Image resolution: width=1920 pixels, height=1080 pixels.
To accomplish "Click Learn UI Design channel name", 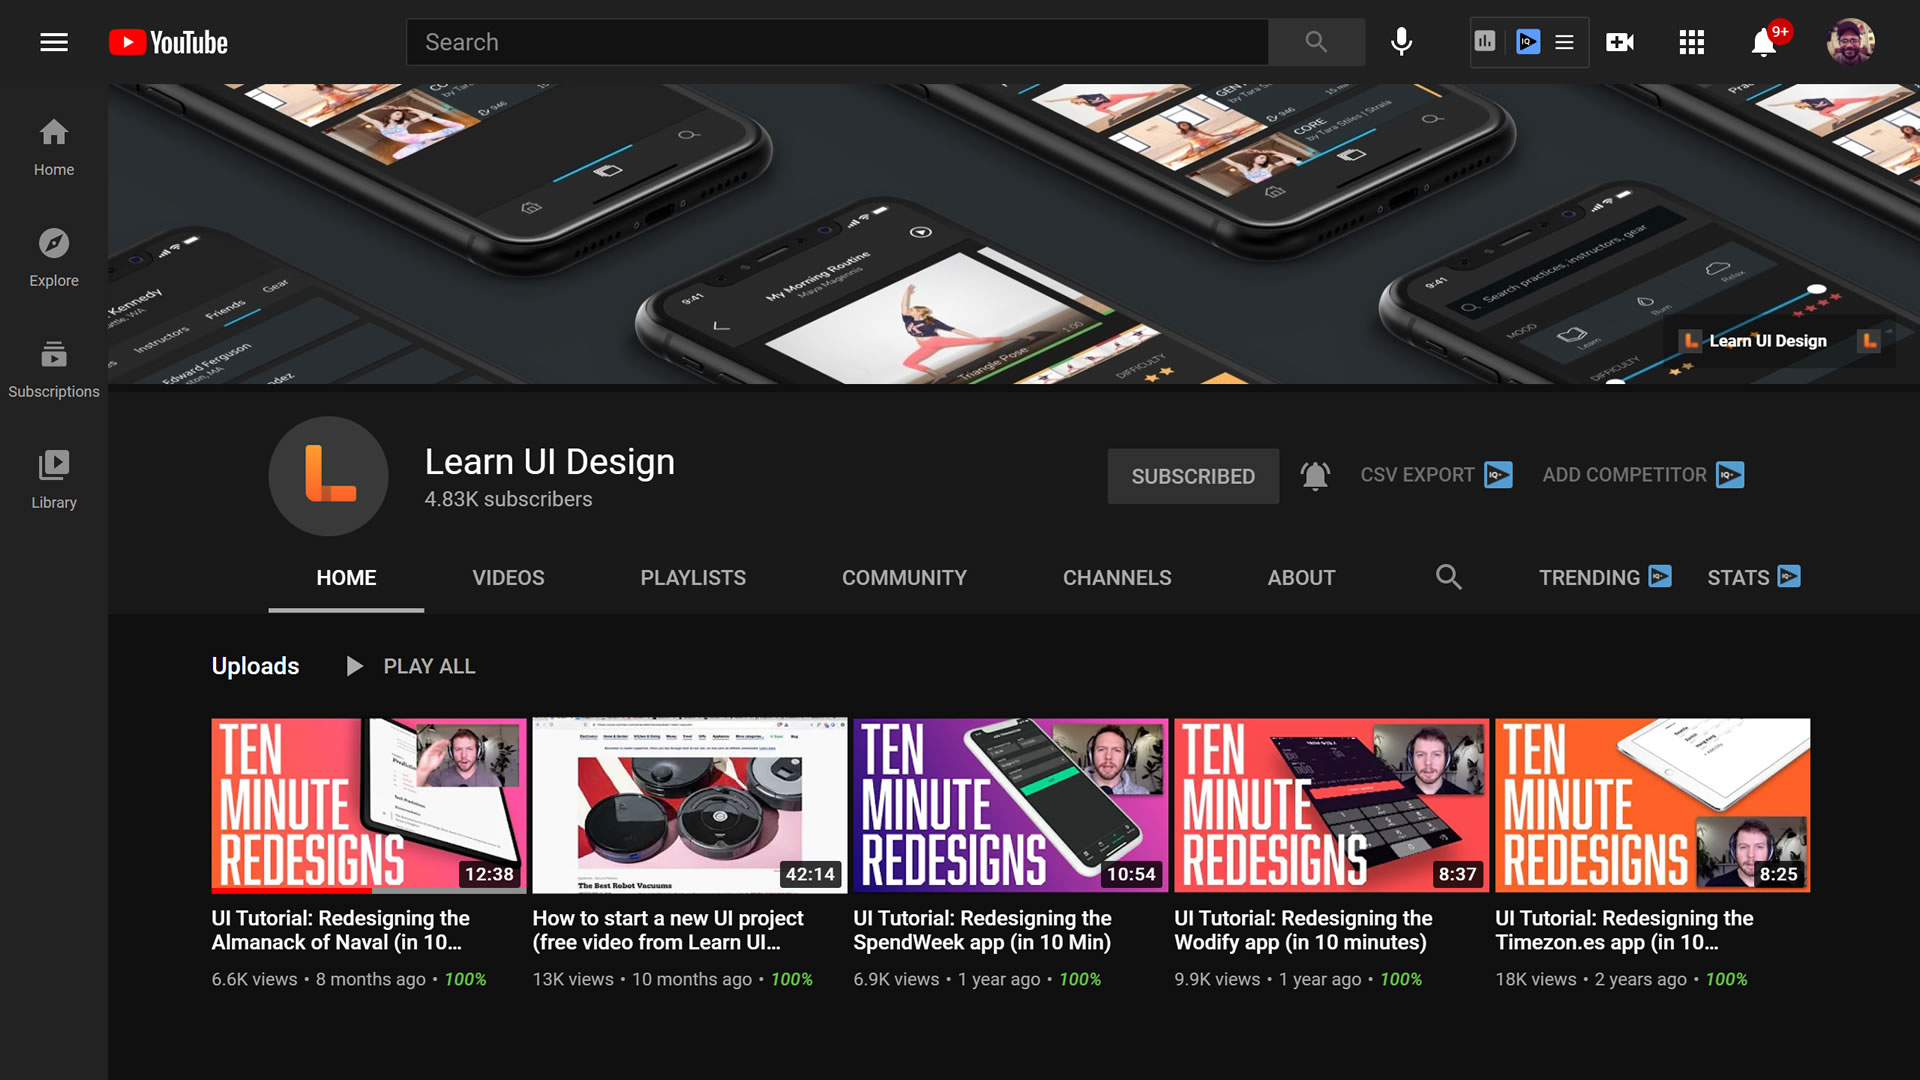I will (549, 462).
